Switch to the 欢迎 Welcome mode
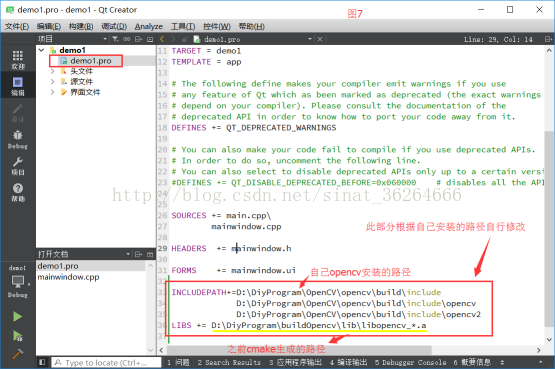 point(18,59)
